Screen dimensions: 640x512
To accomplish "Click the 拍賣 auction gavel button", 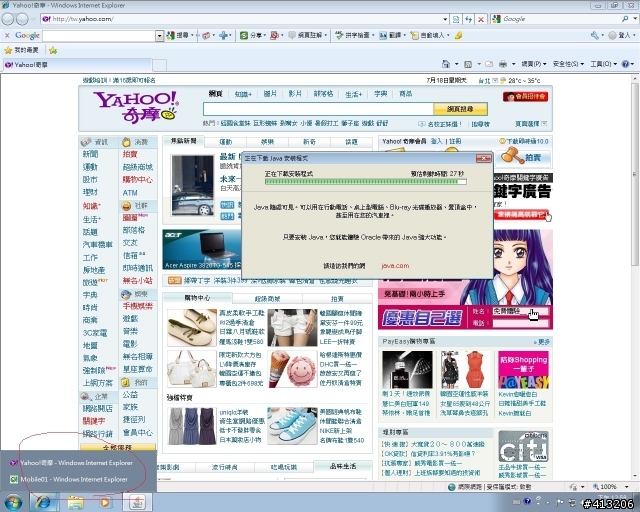I will 523,157.
